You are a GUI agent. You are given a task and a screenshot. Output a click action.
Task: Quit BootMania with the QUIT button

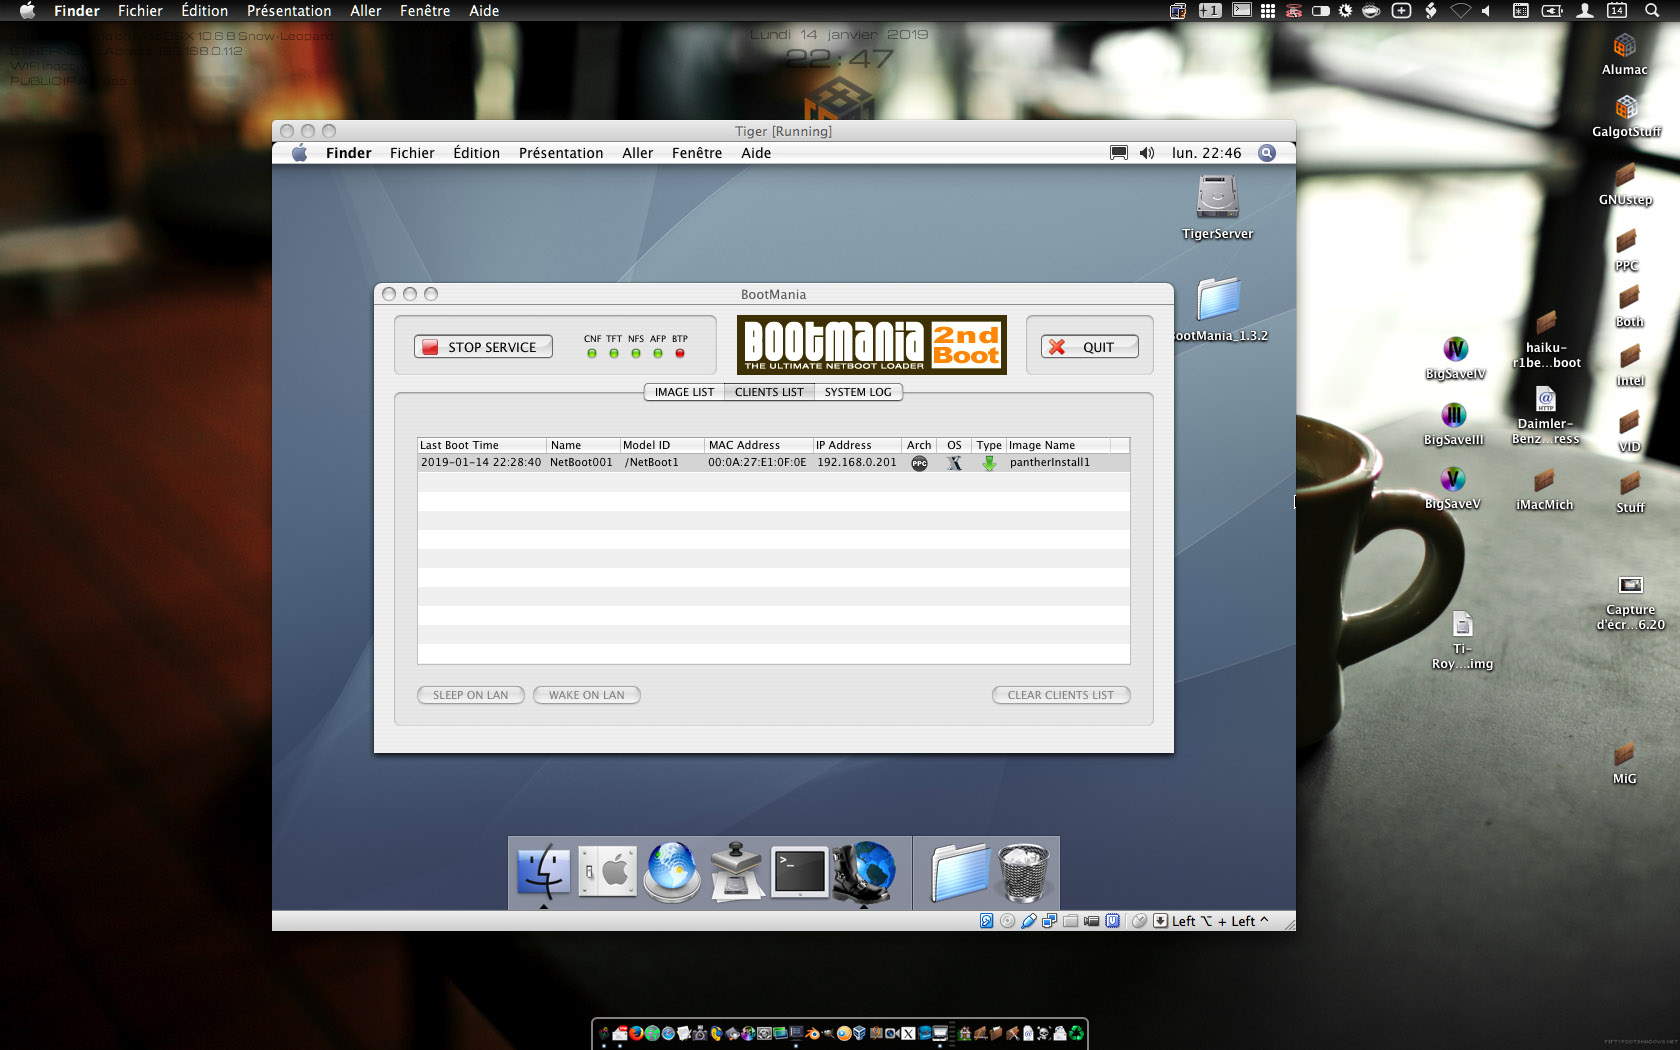click(1089, 347)
